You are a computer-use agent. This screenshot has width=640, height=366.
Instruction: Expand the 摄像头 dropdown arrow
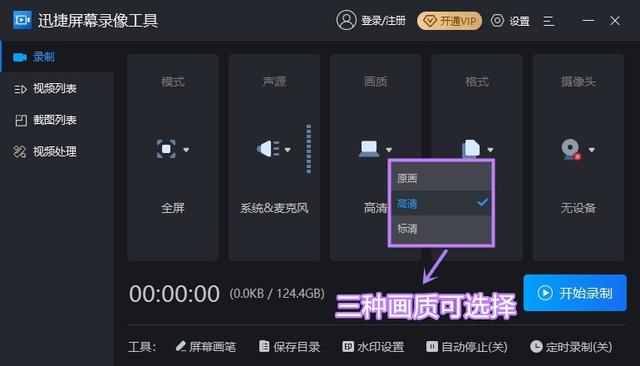(x=592, y=150)
